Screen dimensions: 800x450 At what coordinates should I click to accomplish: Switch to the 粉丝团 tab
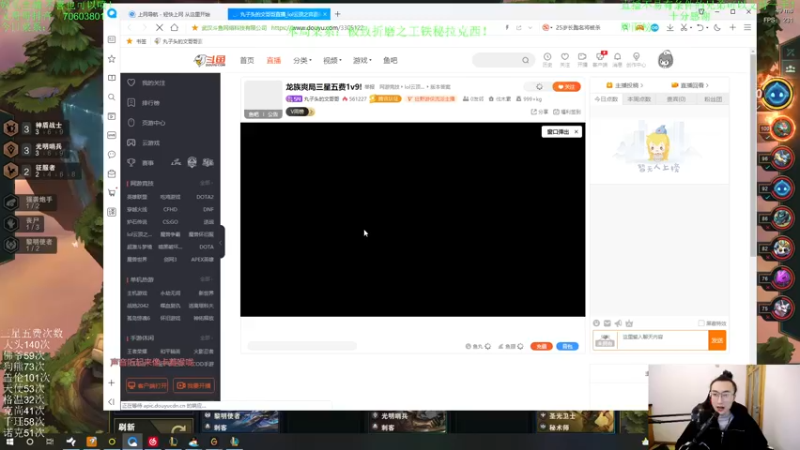point(713,99)
